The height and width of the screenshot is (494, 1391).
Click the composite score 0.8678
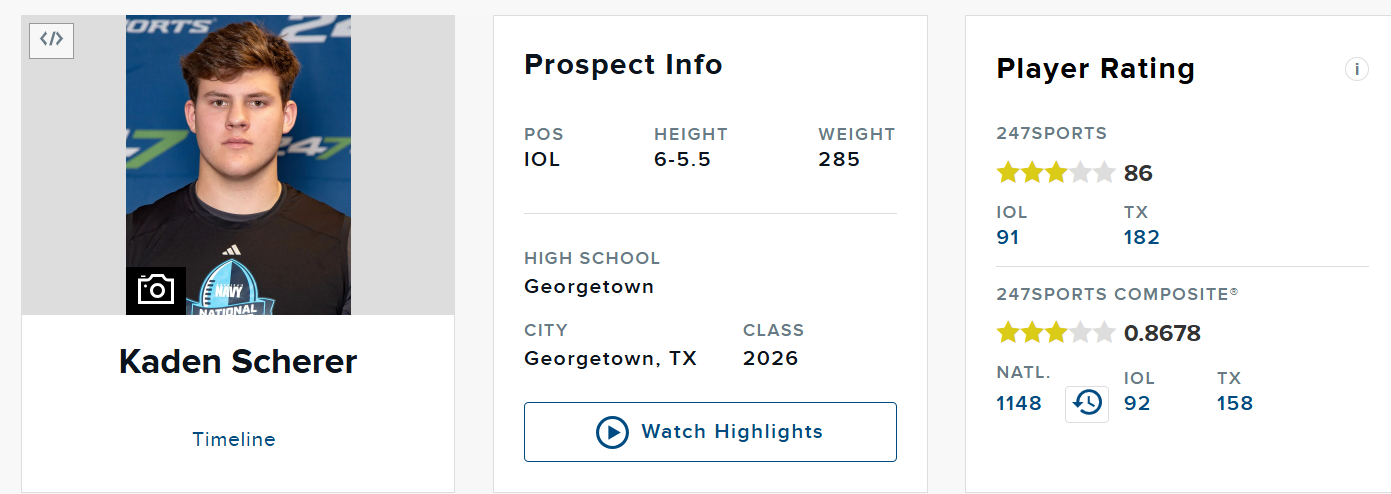tap(1162, 333)
